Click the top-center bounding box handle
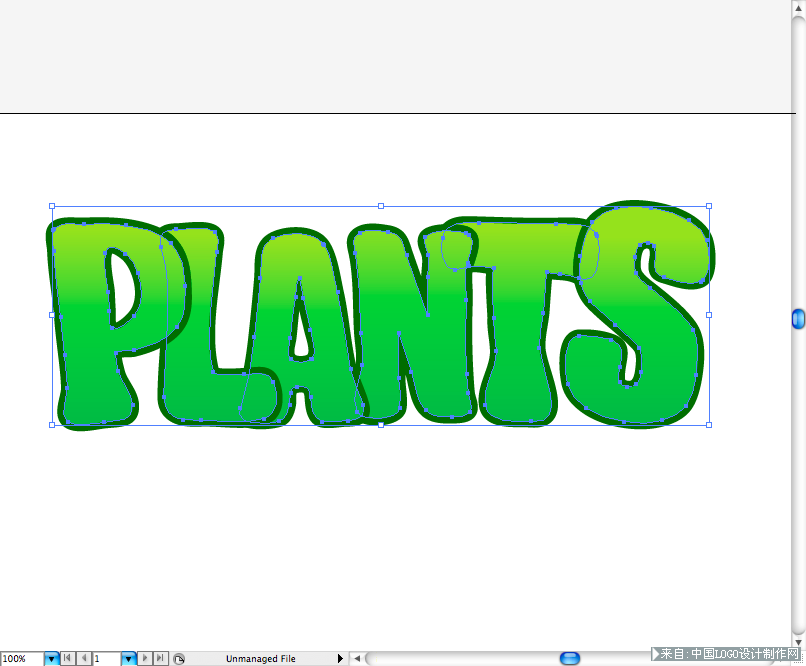 pyautogui.click(x=381, y=206)
